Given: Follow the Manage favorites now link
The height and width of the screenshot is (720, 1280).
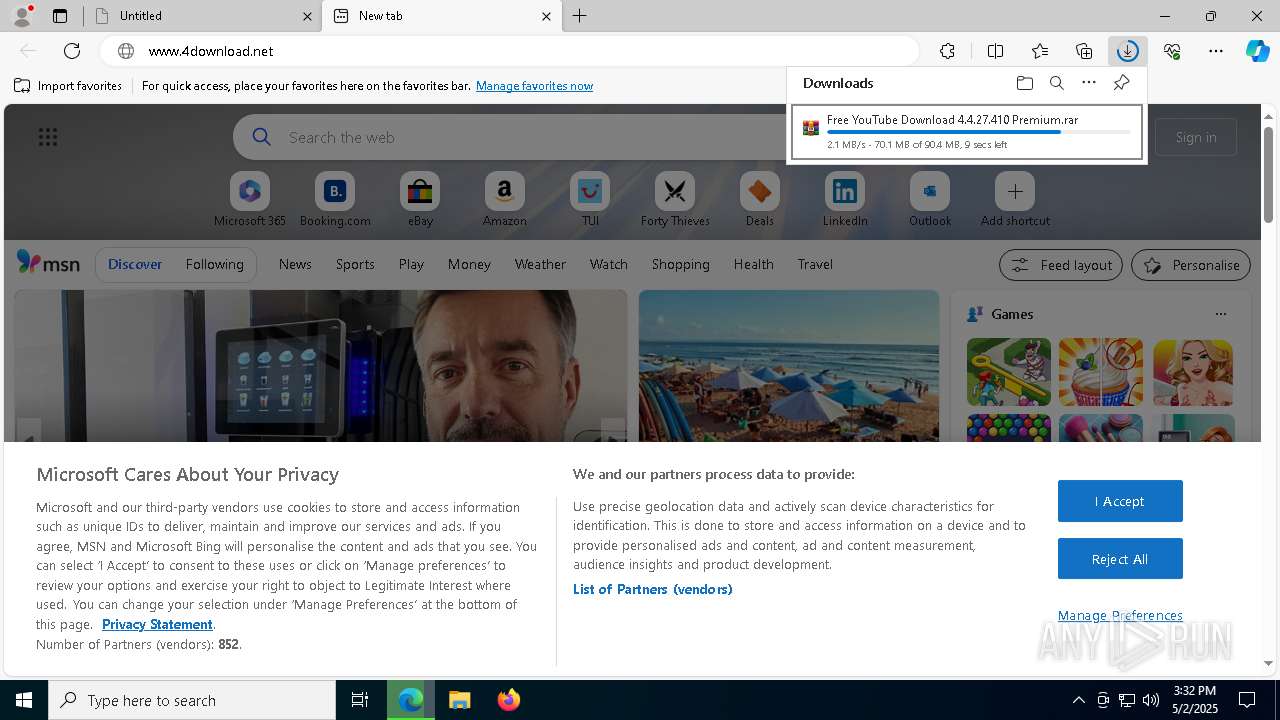Looking at the screenshot, I should pyautogui.click(x=534, y=86).
